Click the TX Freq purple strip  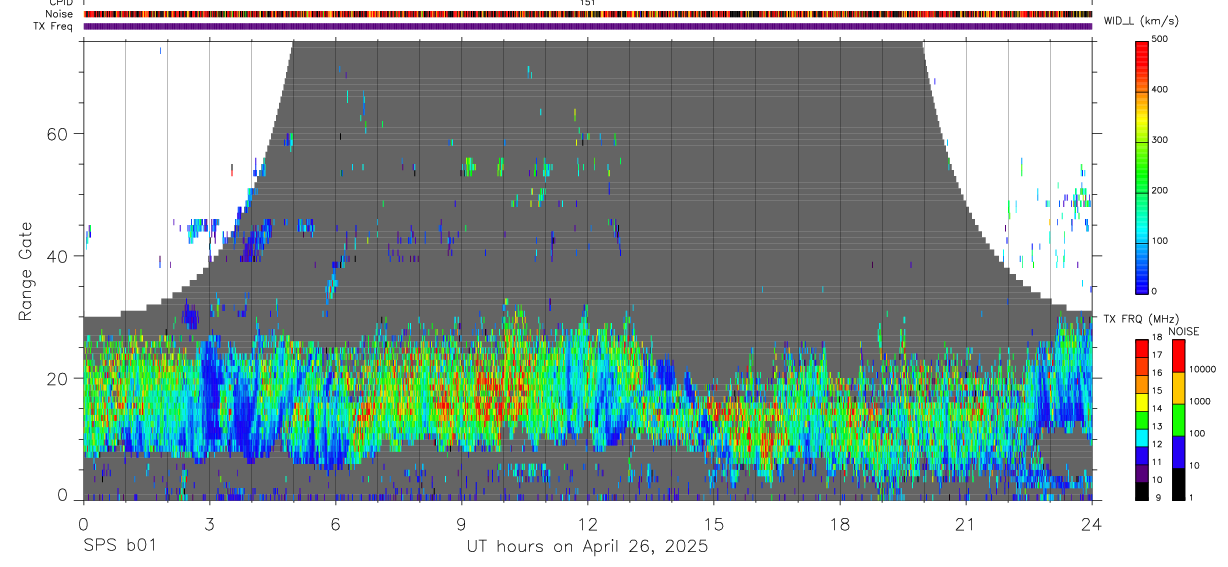pos(588,26)
